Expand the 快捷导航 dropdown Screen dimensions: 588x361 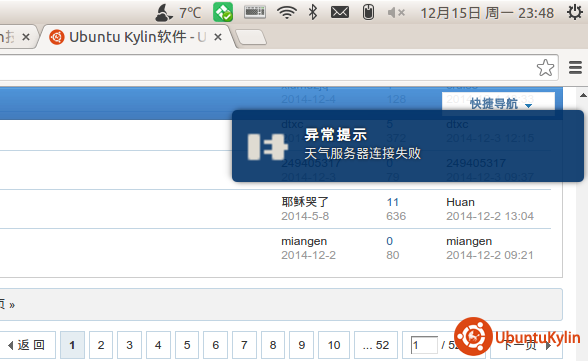[499, 103]
